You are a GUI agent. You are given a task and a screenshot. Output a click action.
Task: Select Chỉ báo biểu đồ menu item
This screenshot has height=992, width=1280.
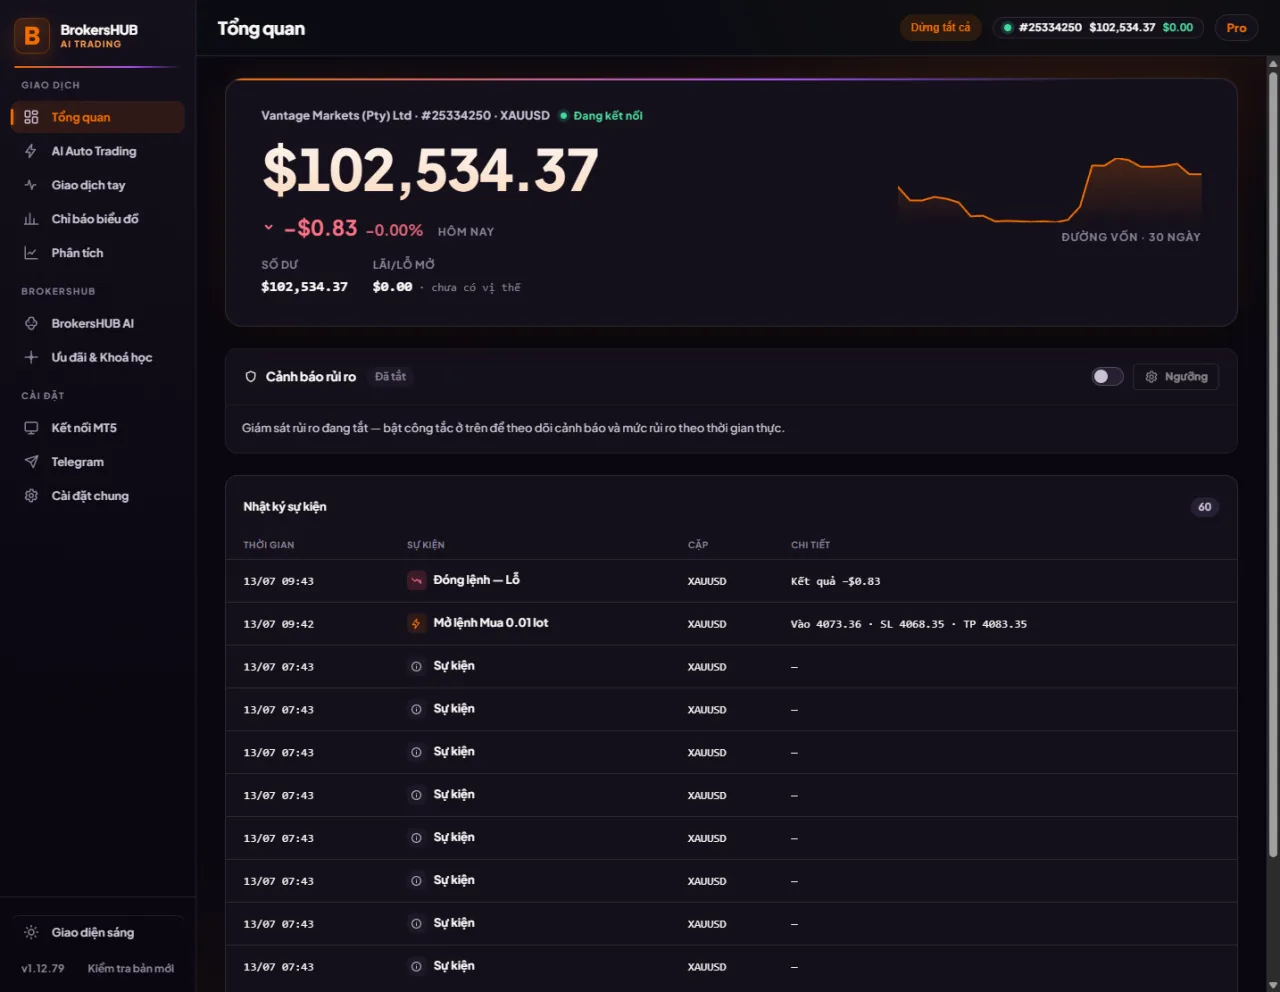click(98, 219)
